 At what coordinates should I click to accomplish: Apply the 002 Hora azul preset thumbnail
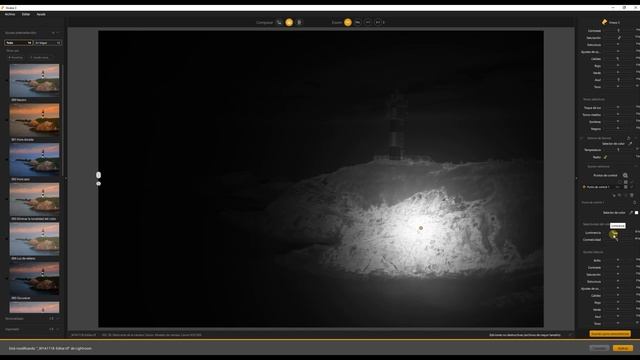(34, 159)
